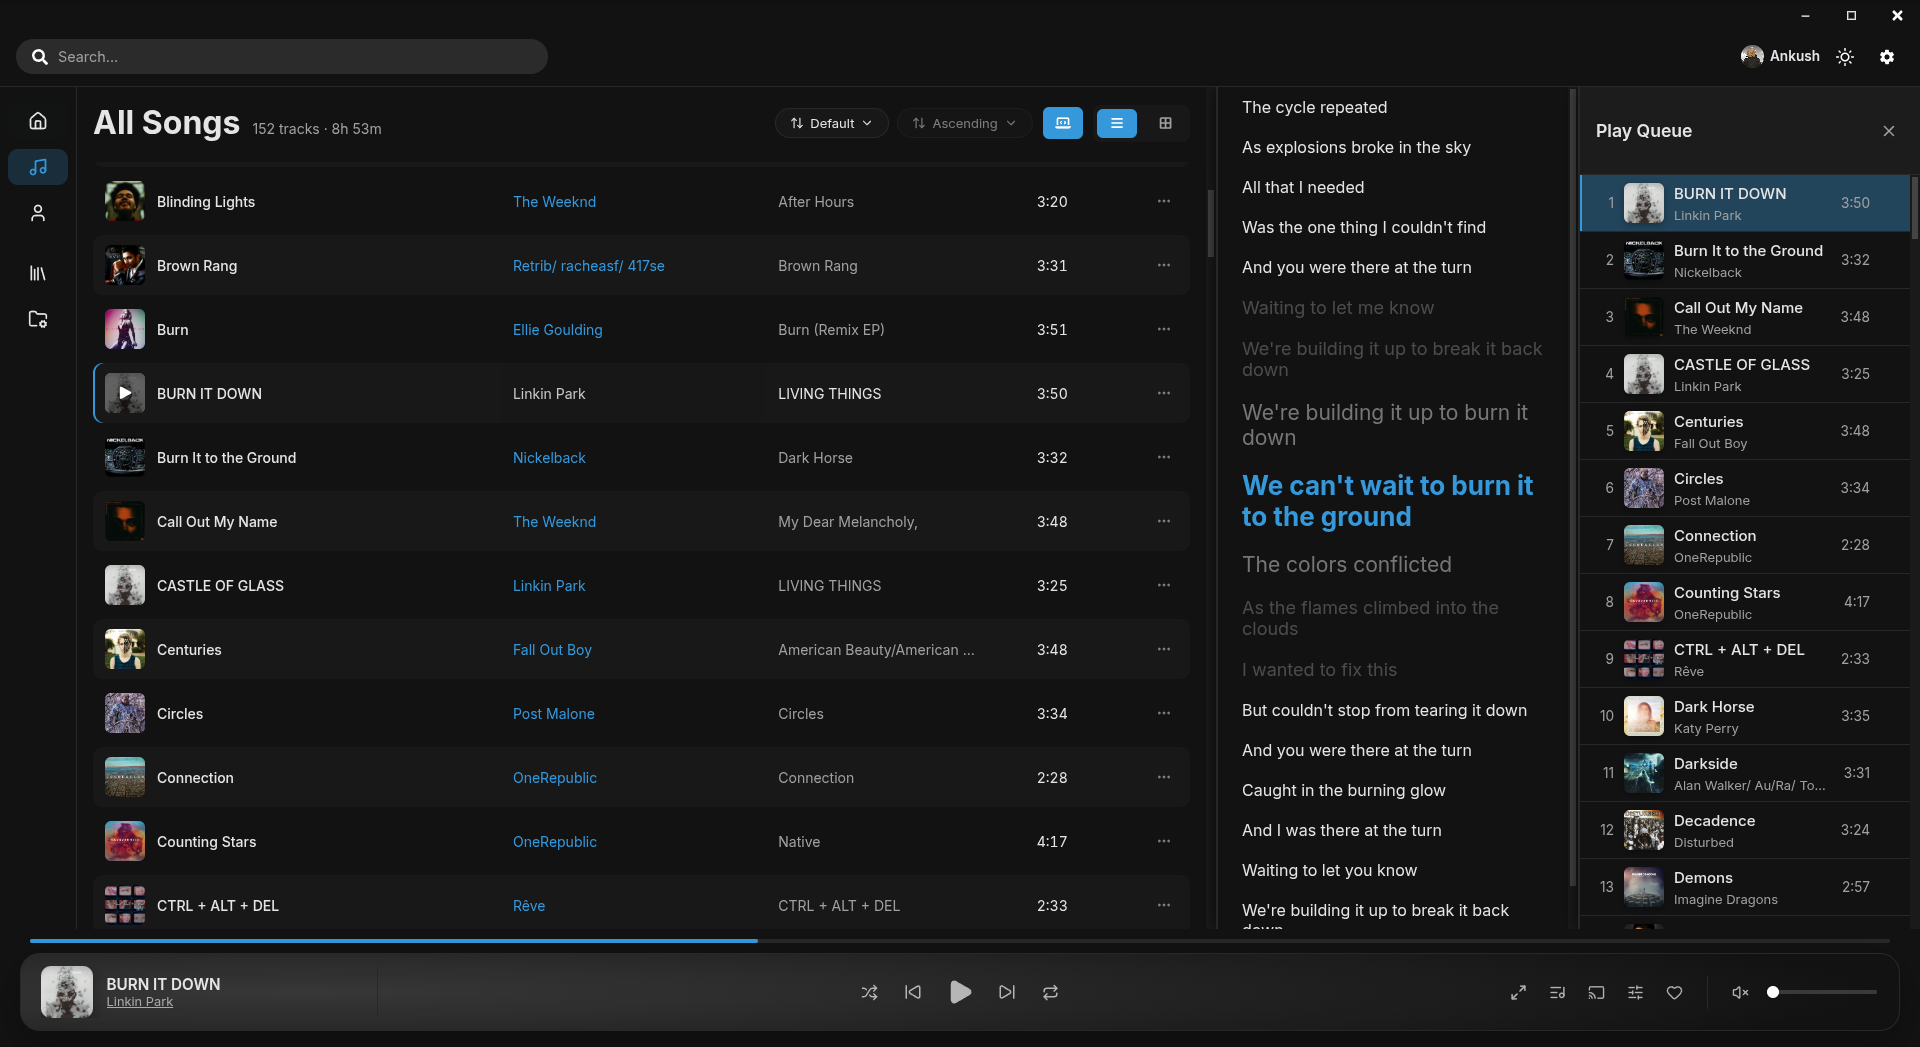
Task: Open the settings gear icon
Action: [x=1887, y=57]
